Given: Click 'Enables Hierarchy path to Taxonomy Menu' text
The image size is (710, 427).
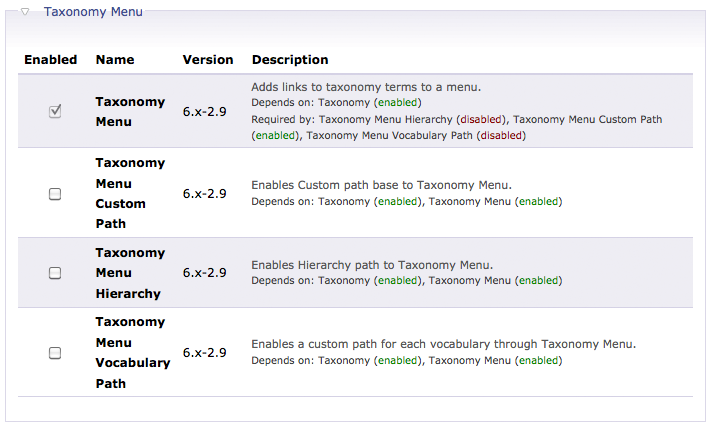Looking at the screenshot, I should [x=372, y=265].
